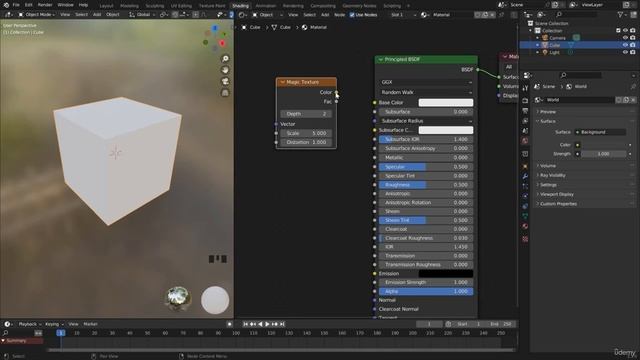Enable the Use Nodes checkbox
Viewport: 640px width, 360px height.
tap(352, 15)
